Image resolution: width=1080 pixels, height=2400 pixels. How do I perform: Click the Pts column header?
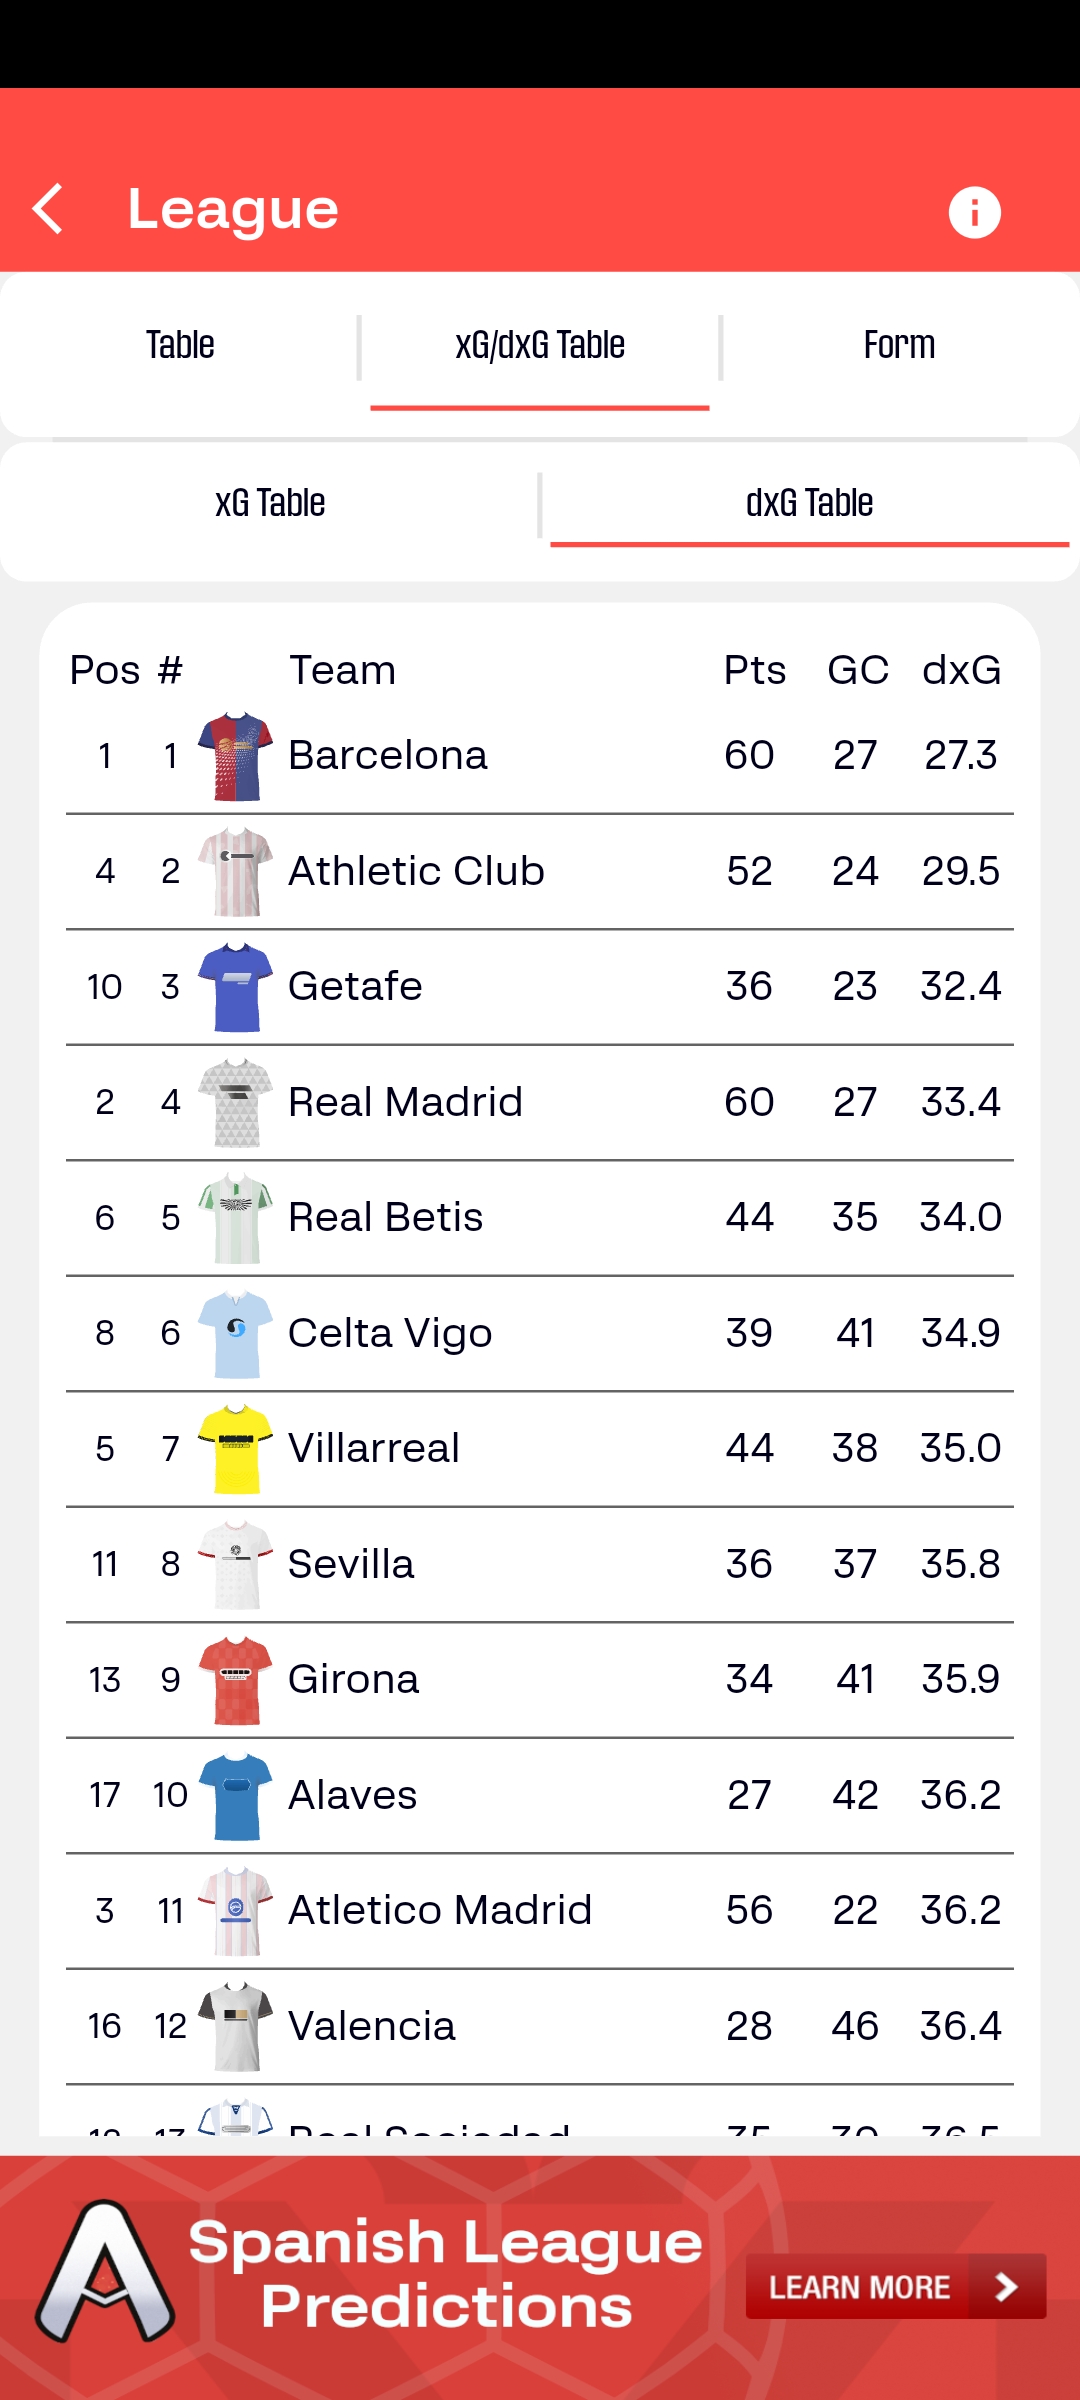pos(754,670)
